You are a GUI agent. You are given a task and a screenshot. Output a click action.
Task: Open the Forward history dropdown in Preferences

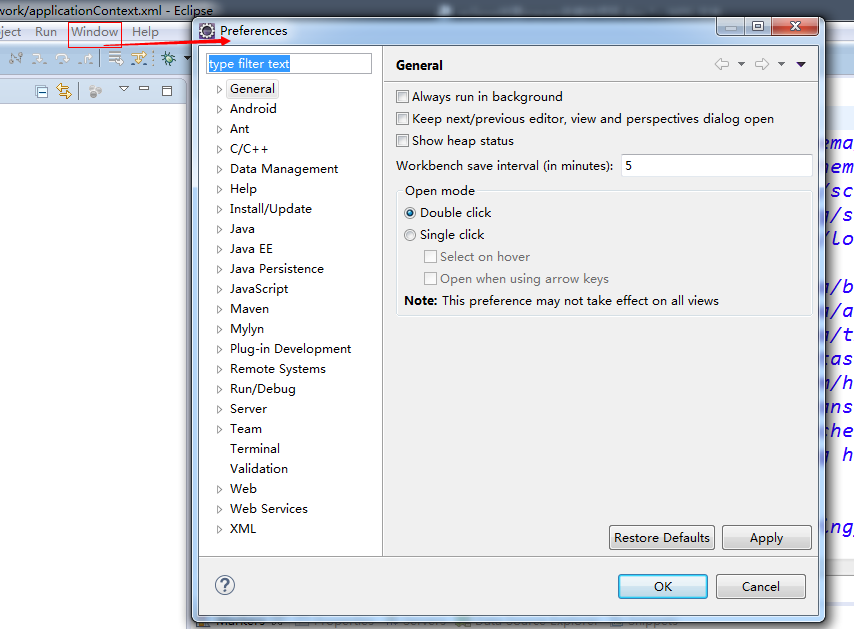point(781,64)
